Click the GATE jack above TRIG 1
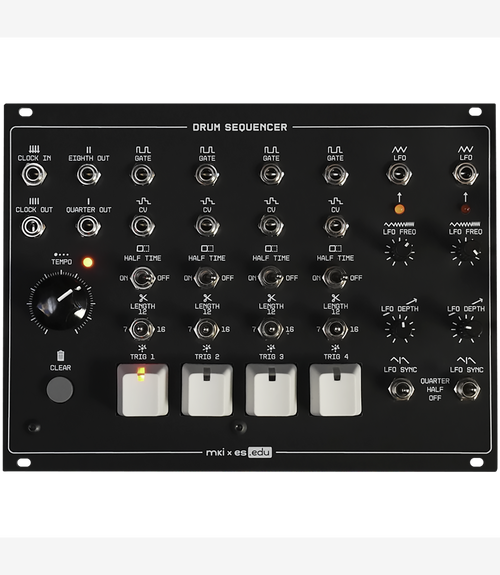The height and width of the screenshot is (575, 500). pyautogui.click(x=142, y=175)
